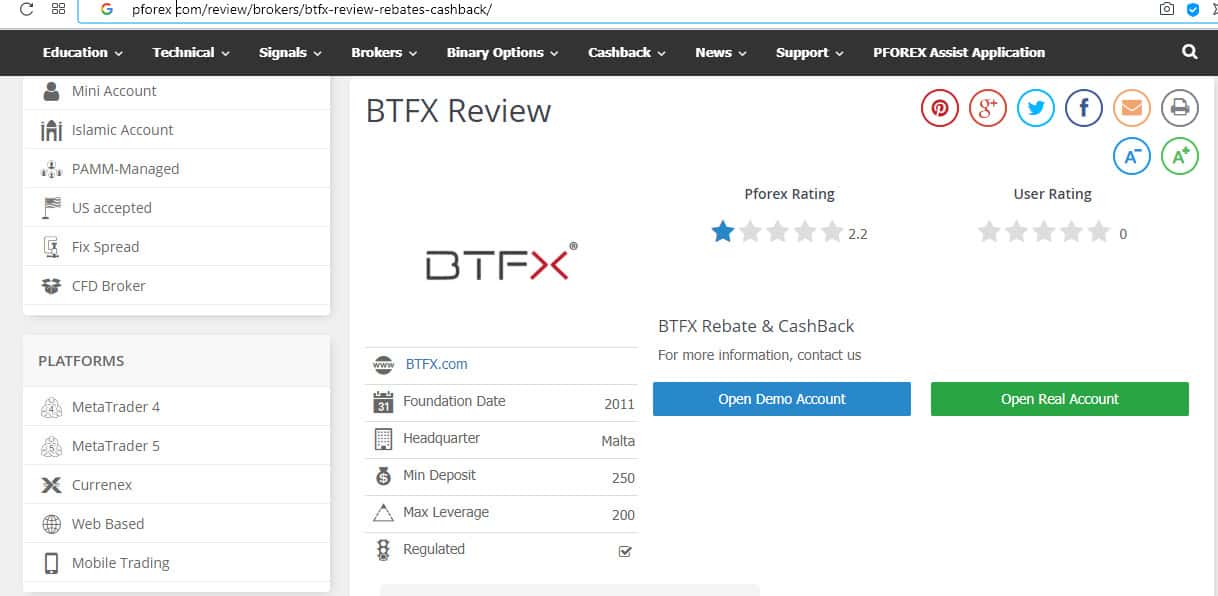Image resolution: width=1218 pixels, height=596 pixels.
Task: Visit the BTFX.com website link
Action: pos(436,364)
